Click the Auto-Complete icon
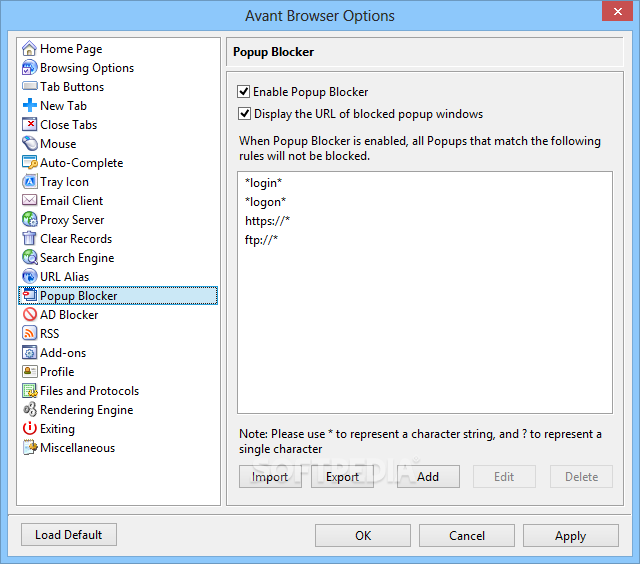The height and width of the screenshot is (564, 640). 29,162
